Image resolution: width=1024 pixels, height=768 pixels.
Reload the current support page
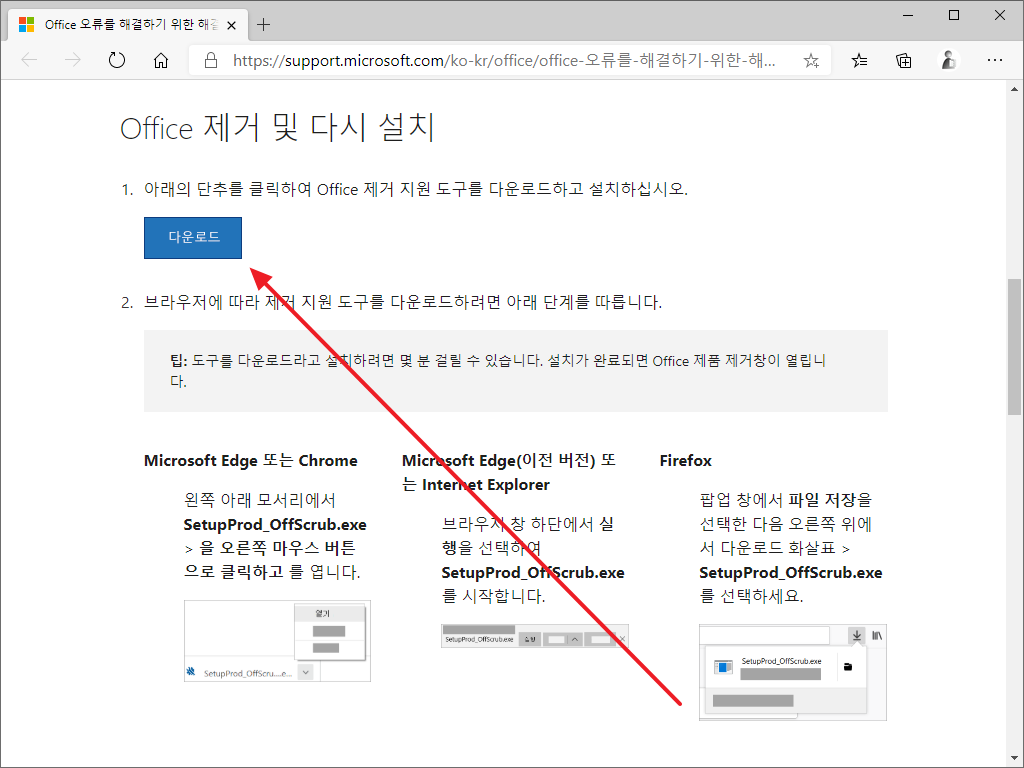tap(116, 60)
